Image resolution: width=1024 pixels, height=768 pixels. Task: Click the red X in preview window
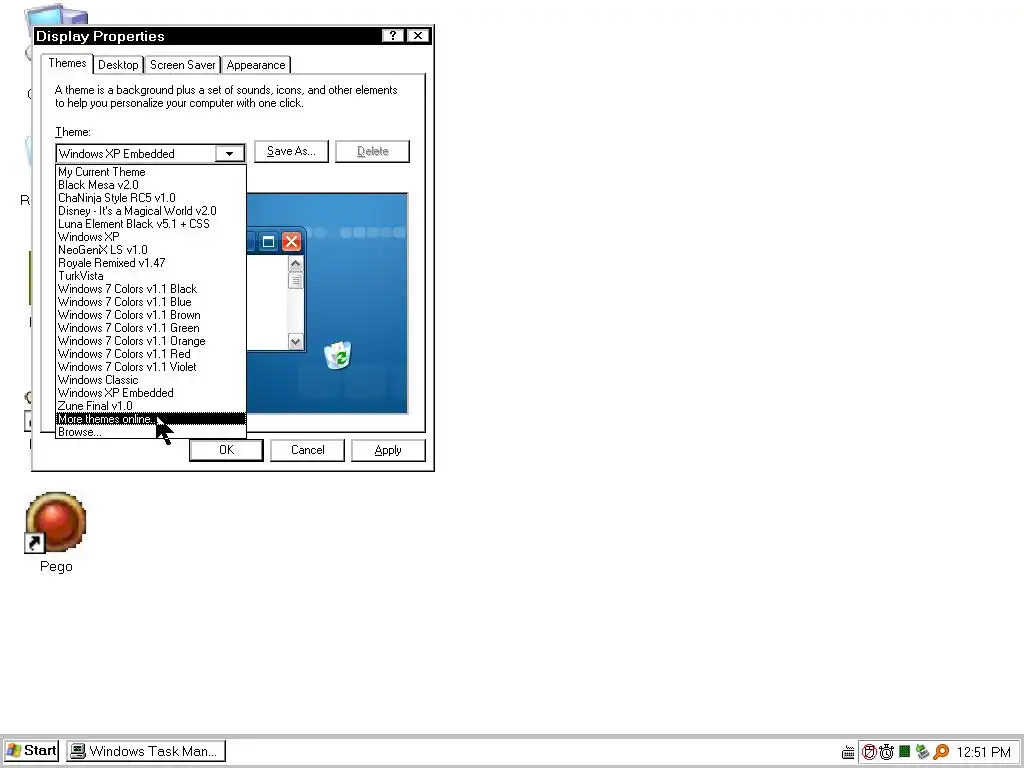point(291,242)
